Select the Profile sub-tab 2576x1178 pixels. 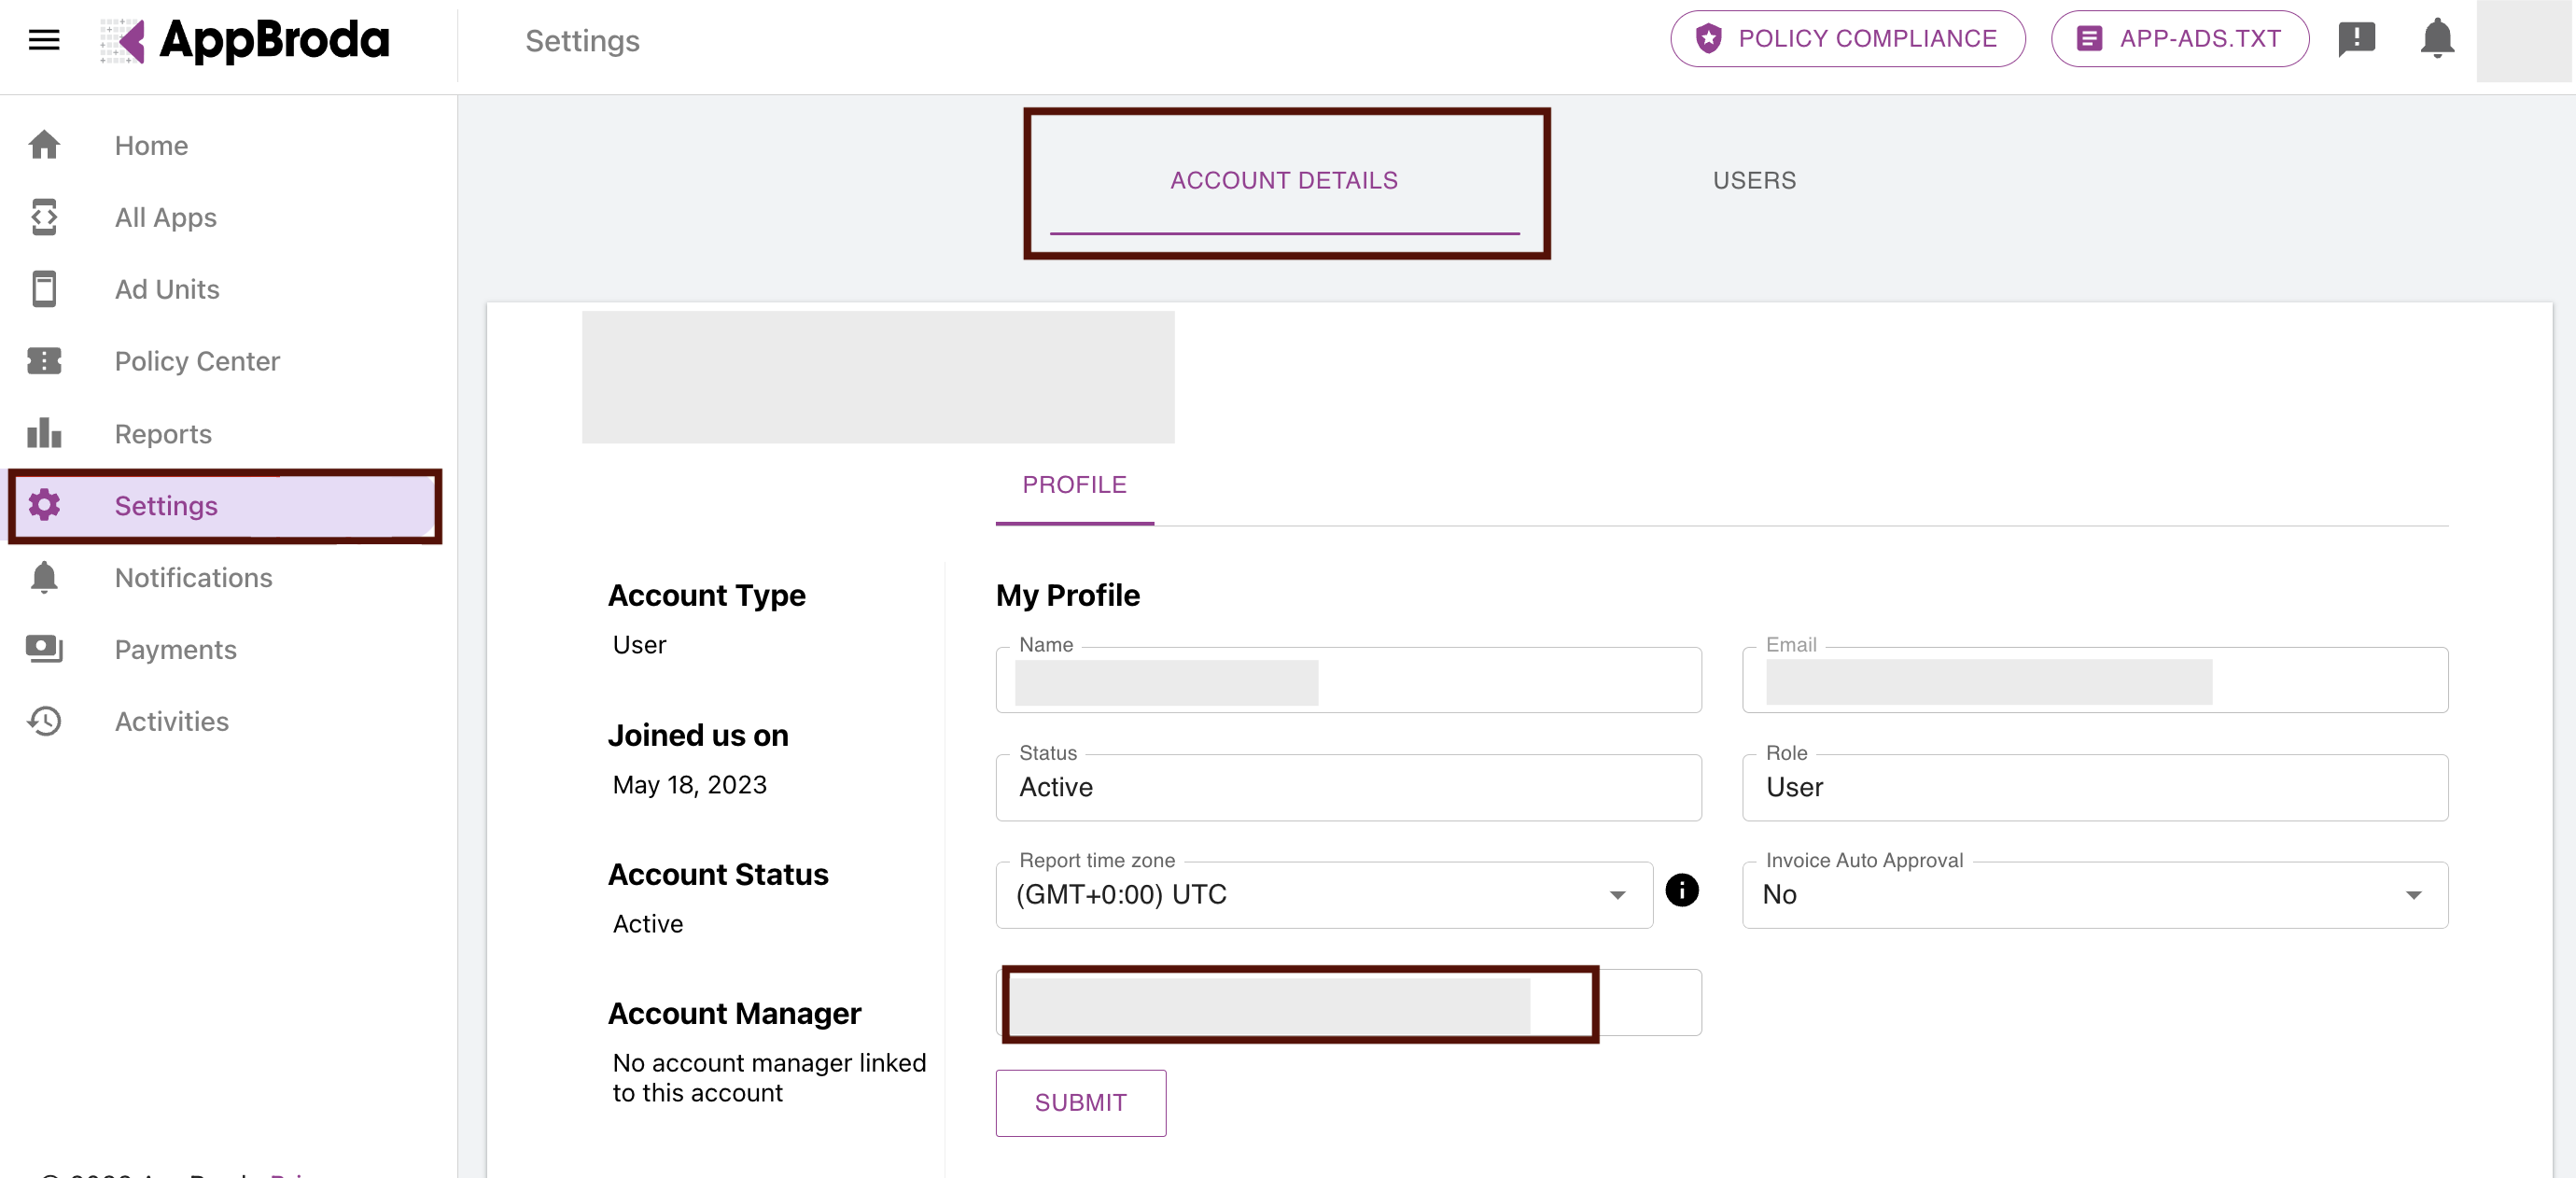(x=1074, y=485)
